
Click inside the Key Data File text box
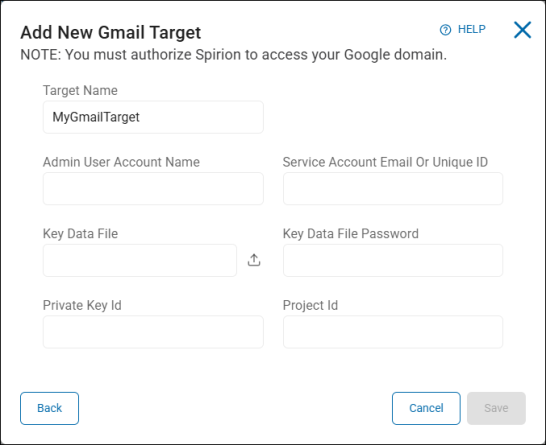[140, 260]
